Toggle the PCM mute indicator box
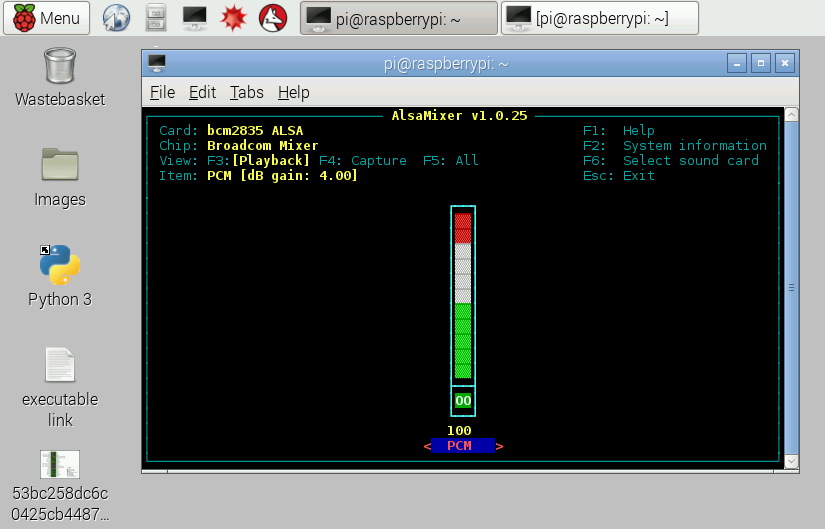Viewport: 827px width, 529px height. click(463, 401)
